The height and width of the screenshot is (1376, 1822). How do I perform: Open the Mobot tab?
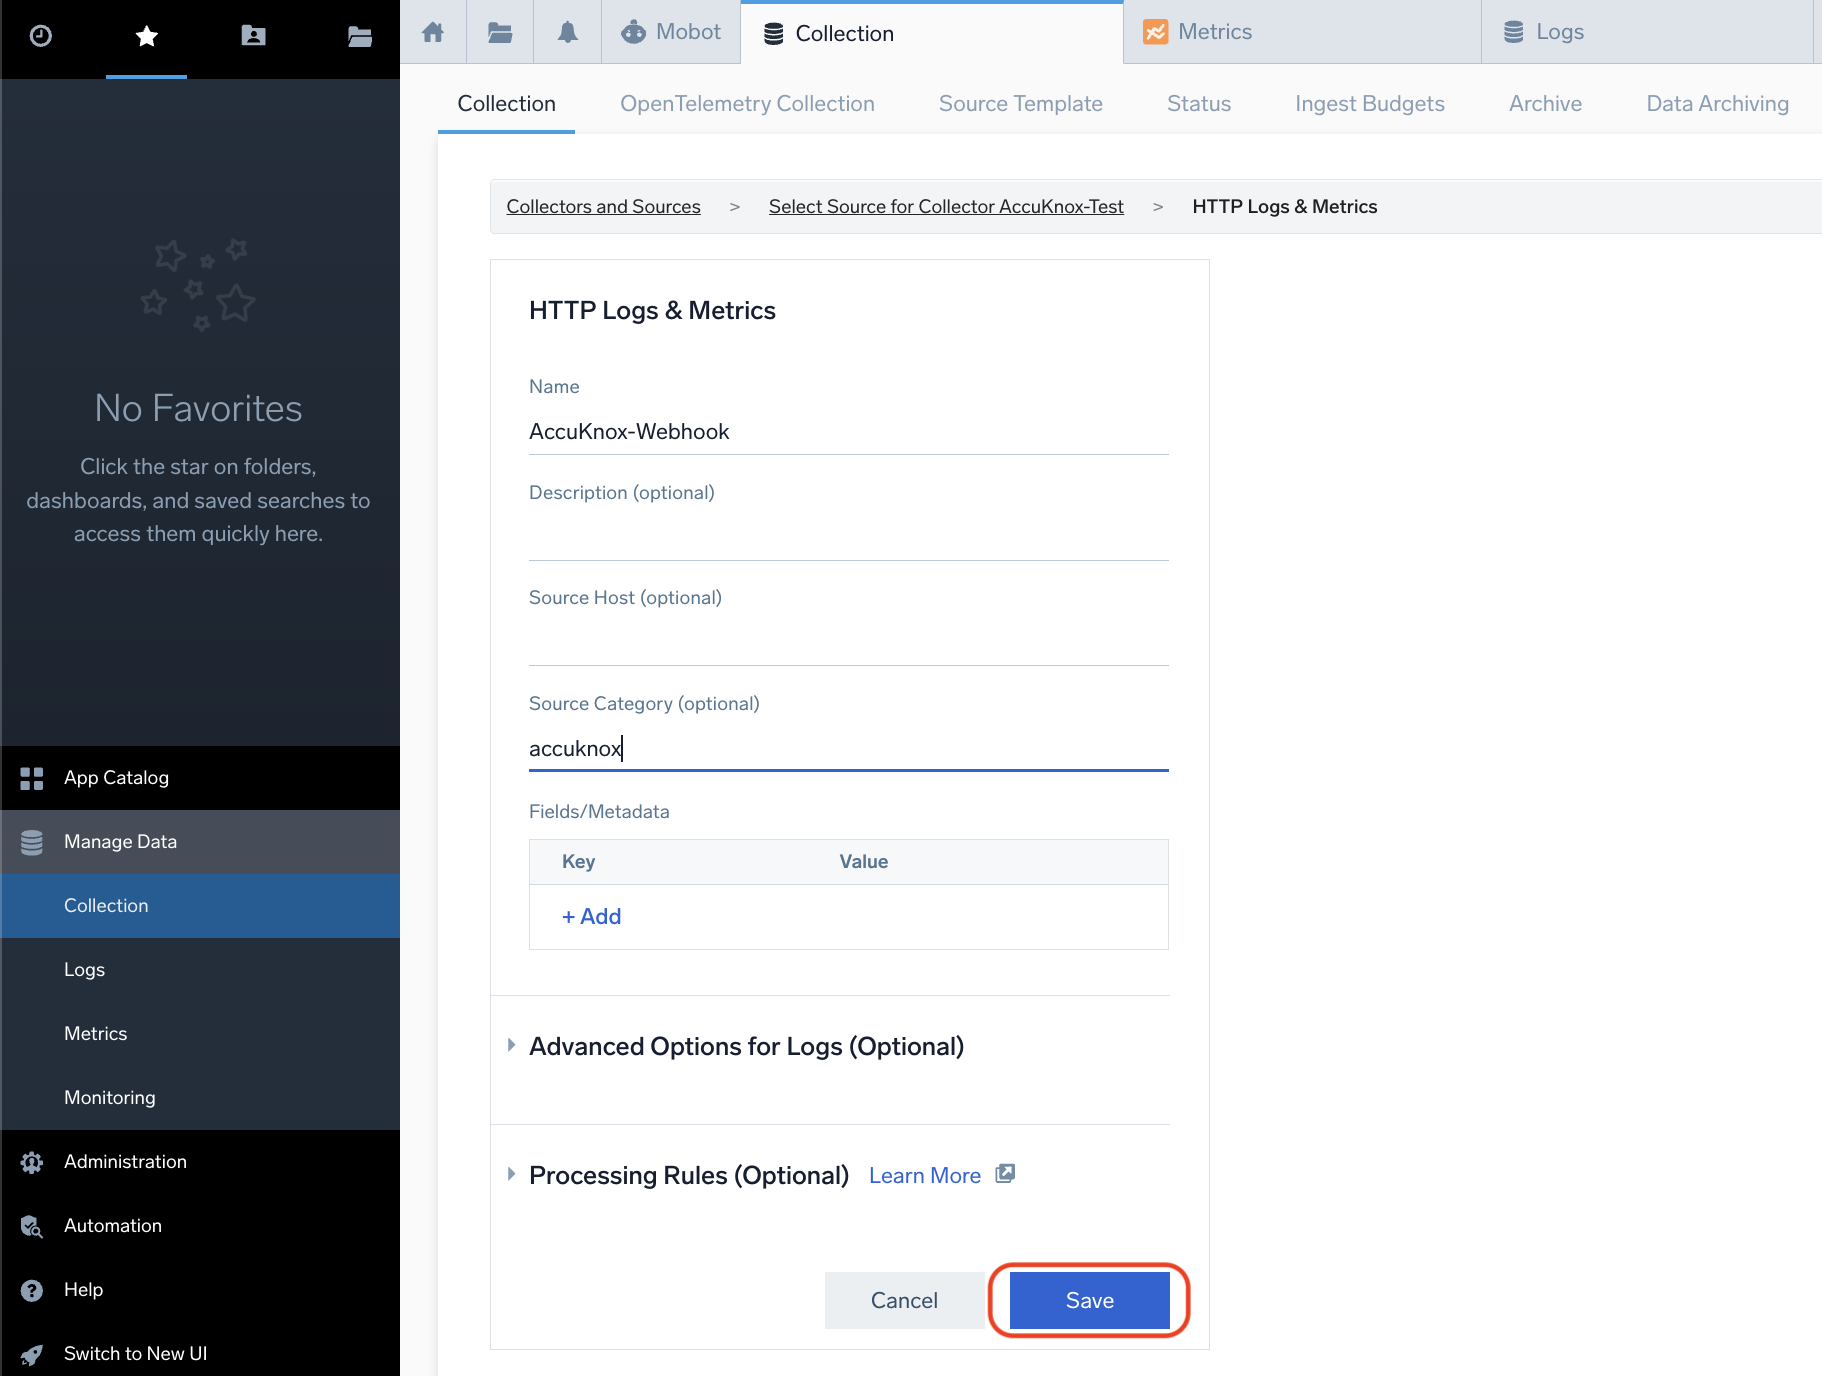[x=671, y=32]
